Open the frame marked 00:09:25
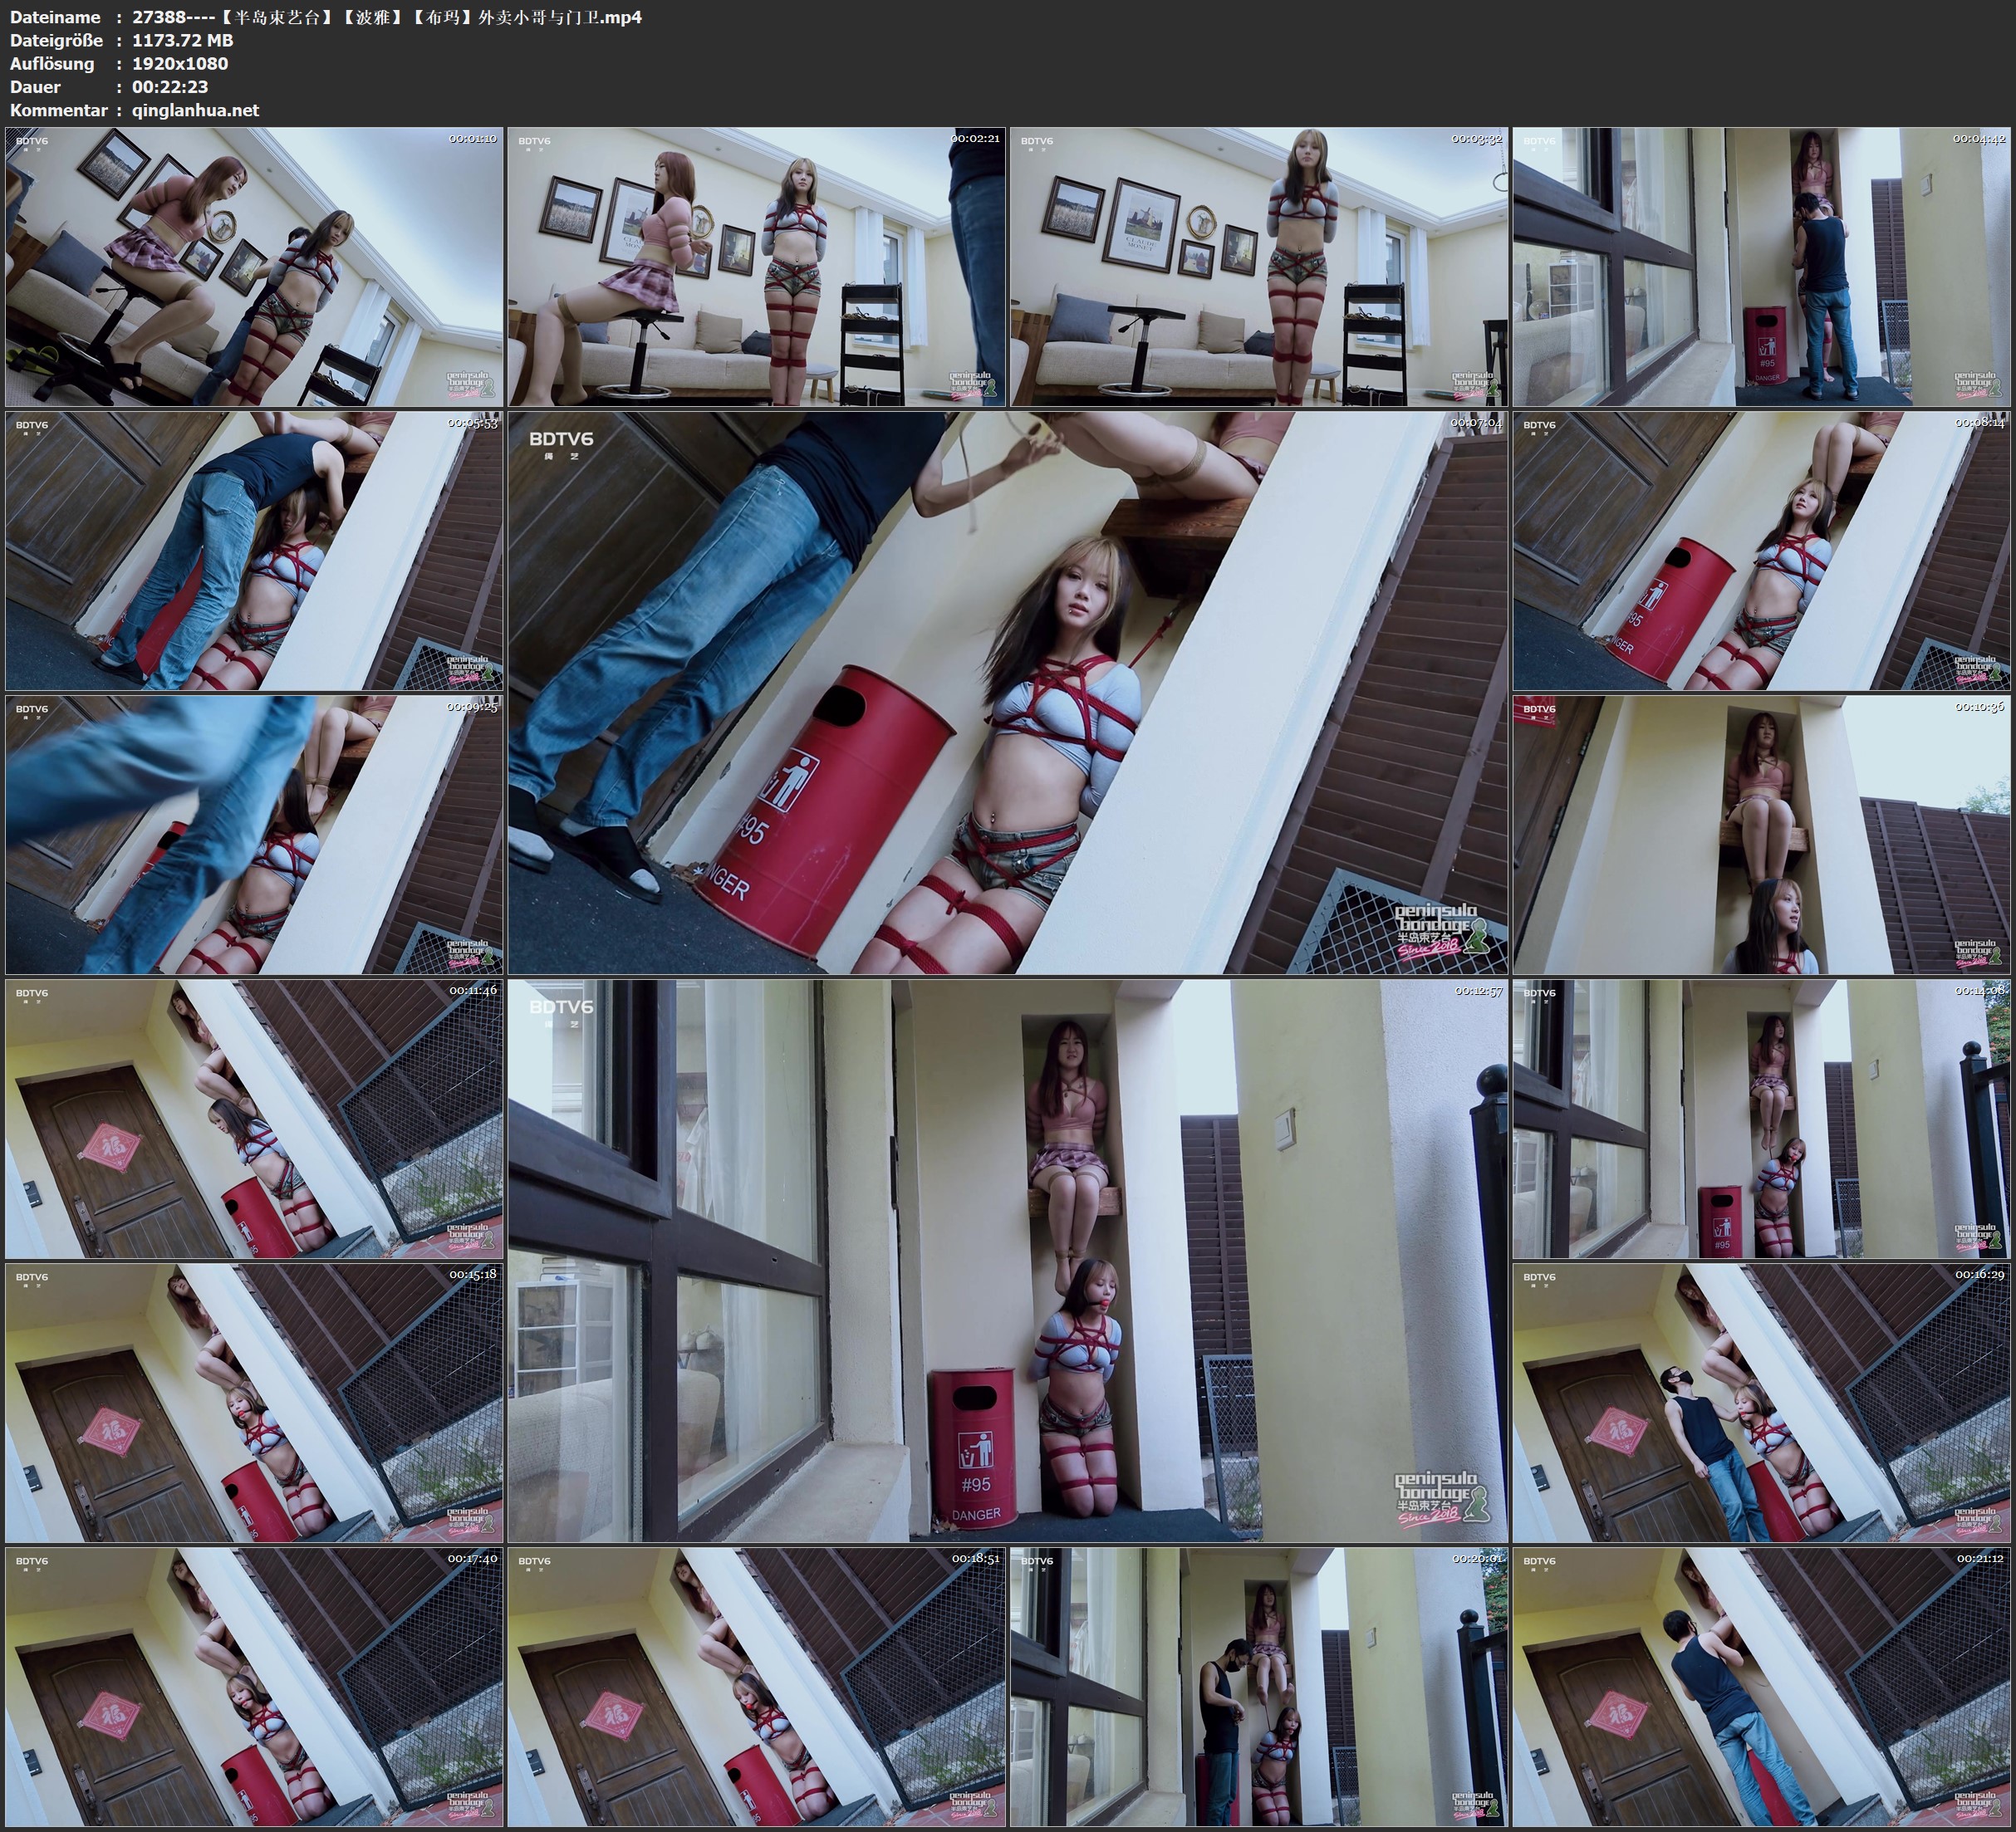 pyautogui.click(x=254, y=835)
